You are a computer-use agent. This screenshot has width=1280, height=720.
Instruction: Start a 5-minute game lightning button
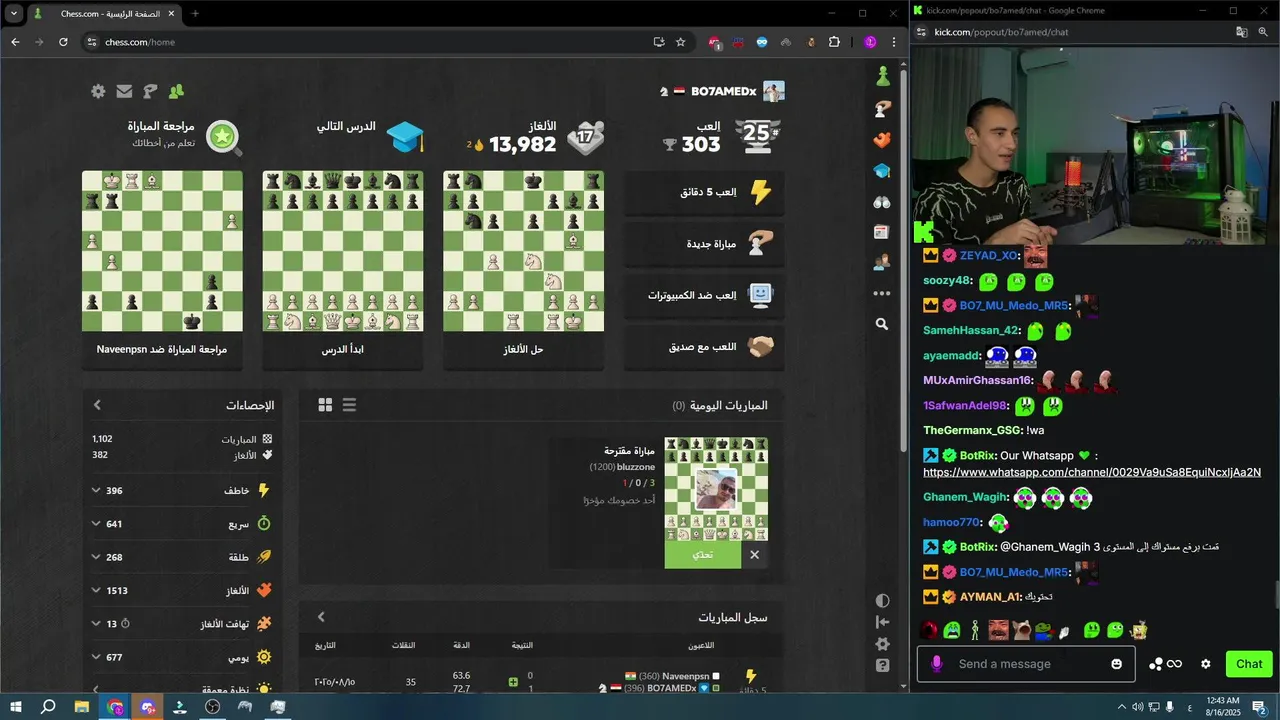(x=704, y=192)
